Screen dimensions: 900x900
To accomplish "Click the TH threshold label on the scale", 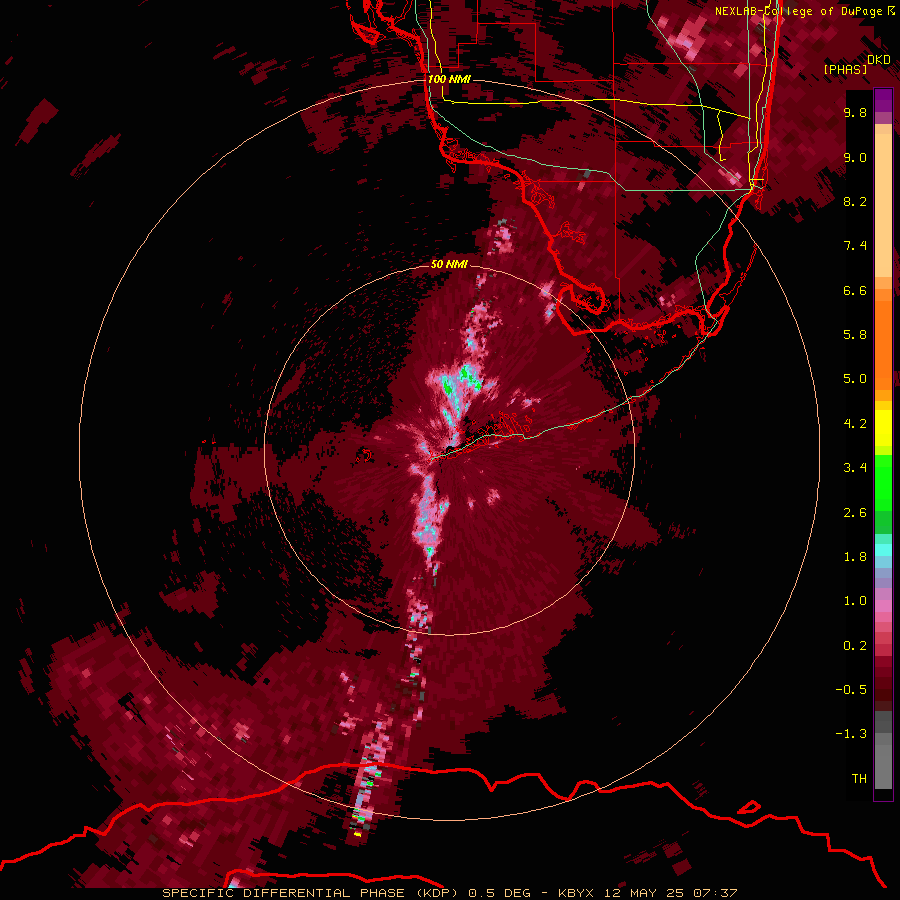I will (859, 779).
